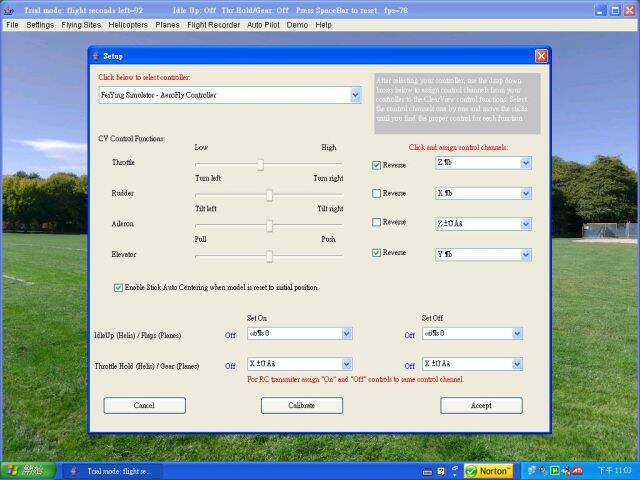Click the keyboard icon in the language bar

427,472
